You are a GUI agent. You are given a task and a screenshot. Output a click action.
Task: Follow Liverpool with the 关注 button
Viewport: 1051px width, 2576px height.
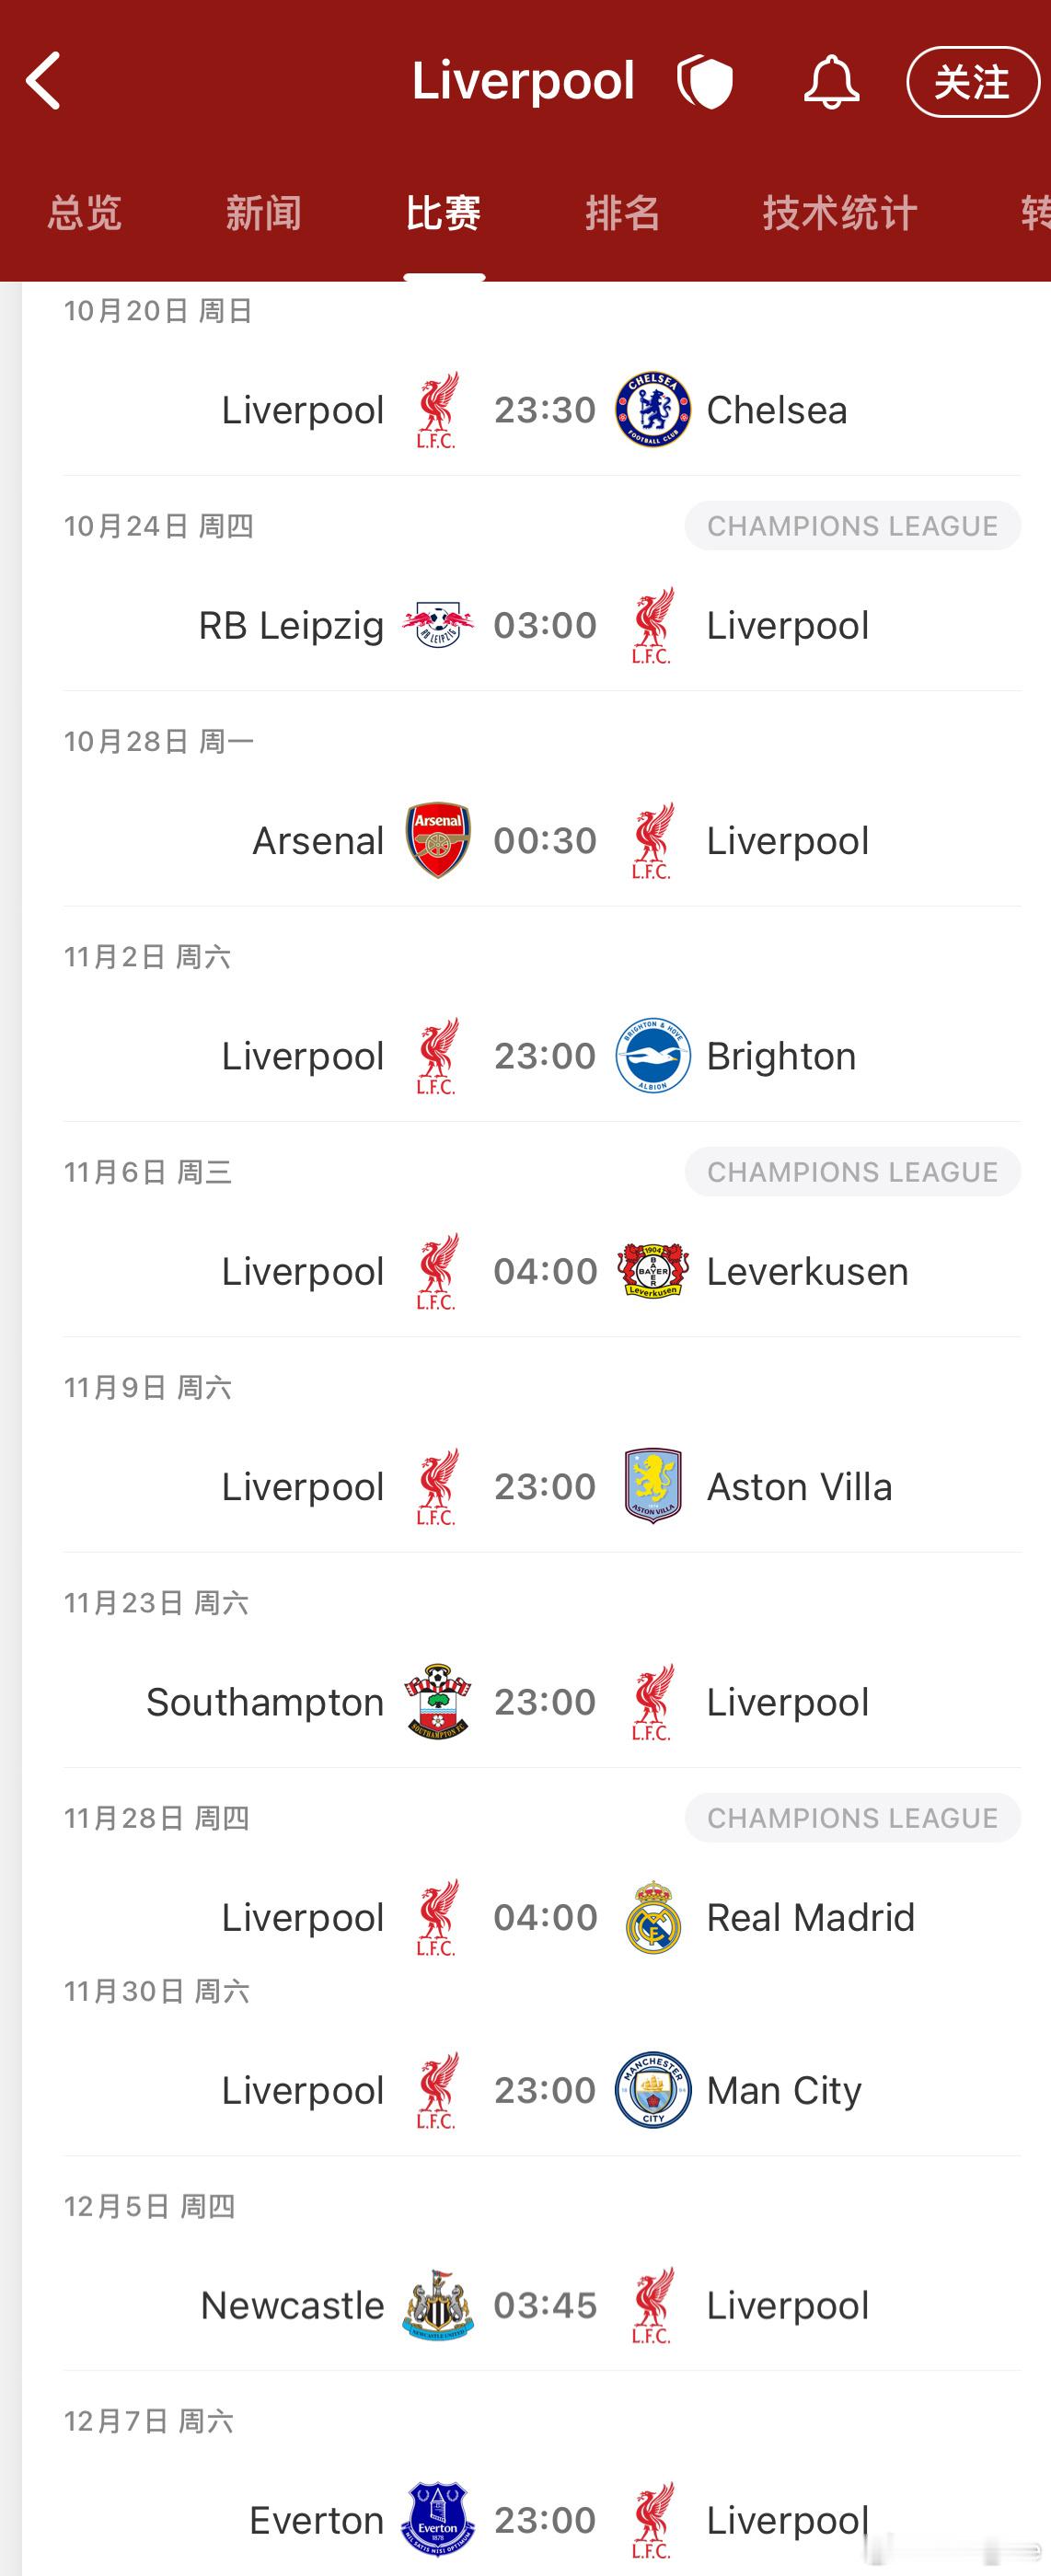pyautogui.click(x=973, y=82)
